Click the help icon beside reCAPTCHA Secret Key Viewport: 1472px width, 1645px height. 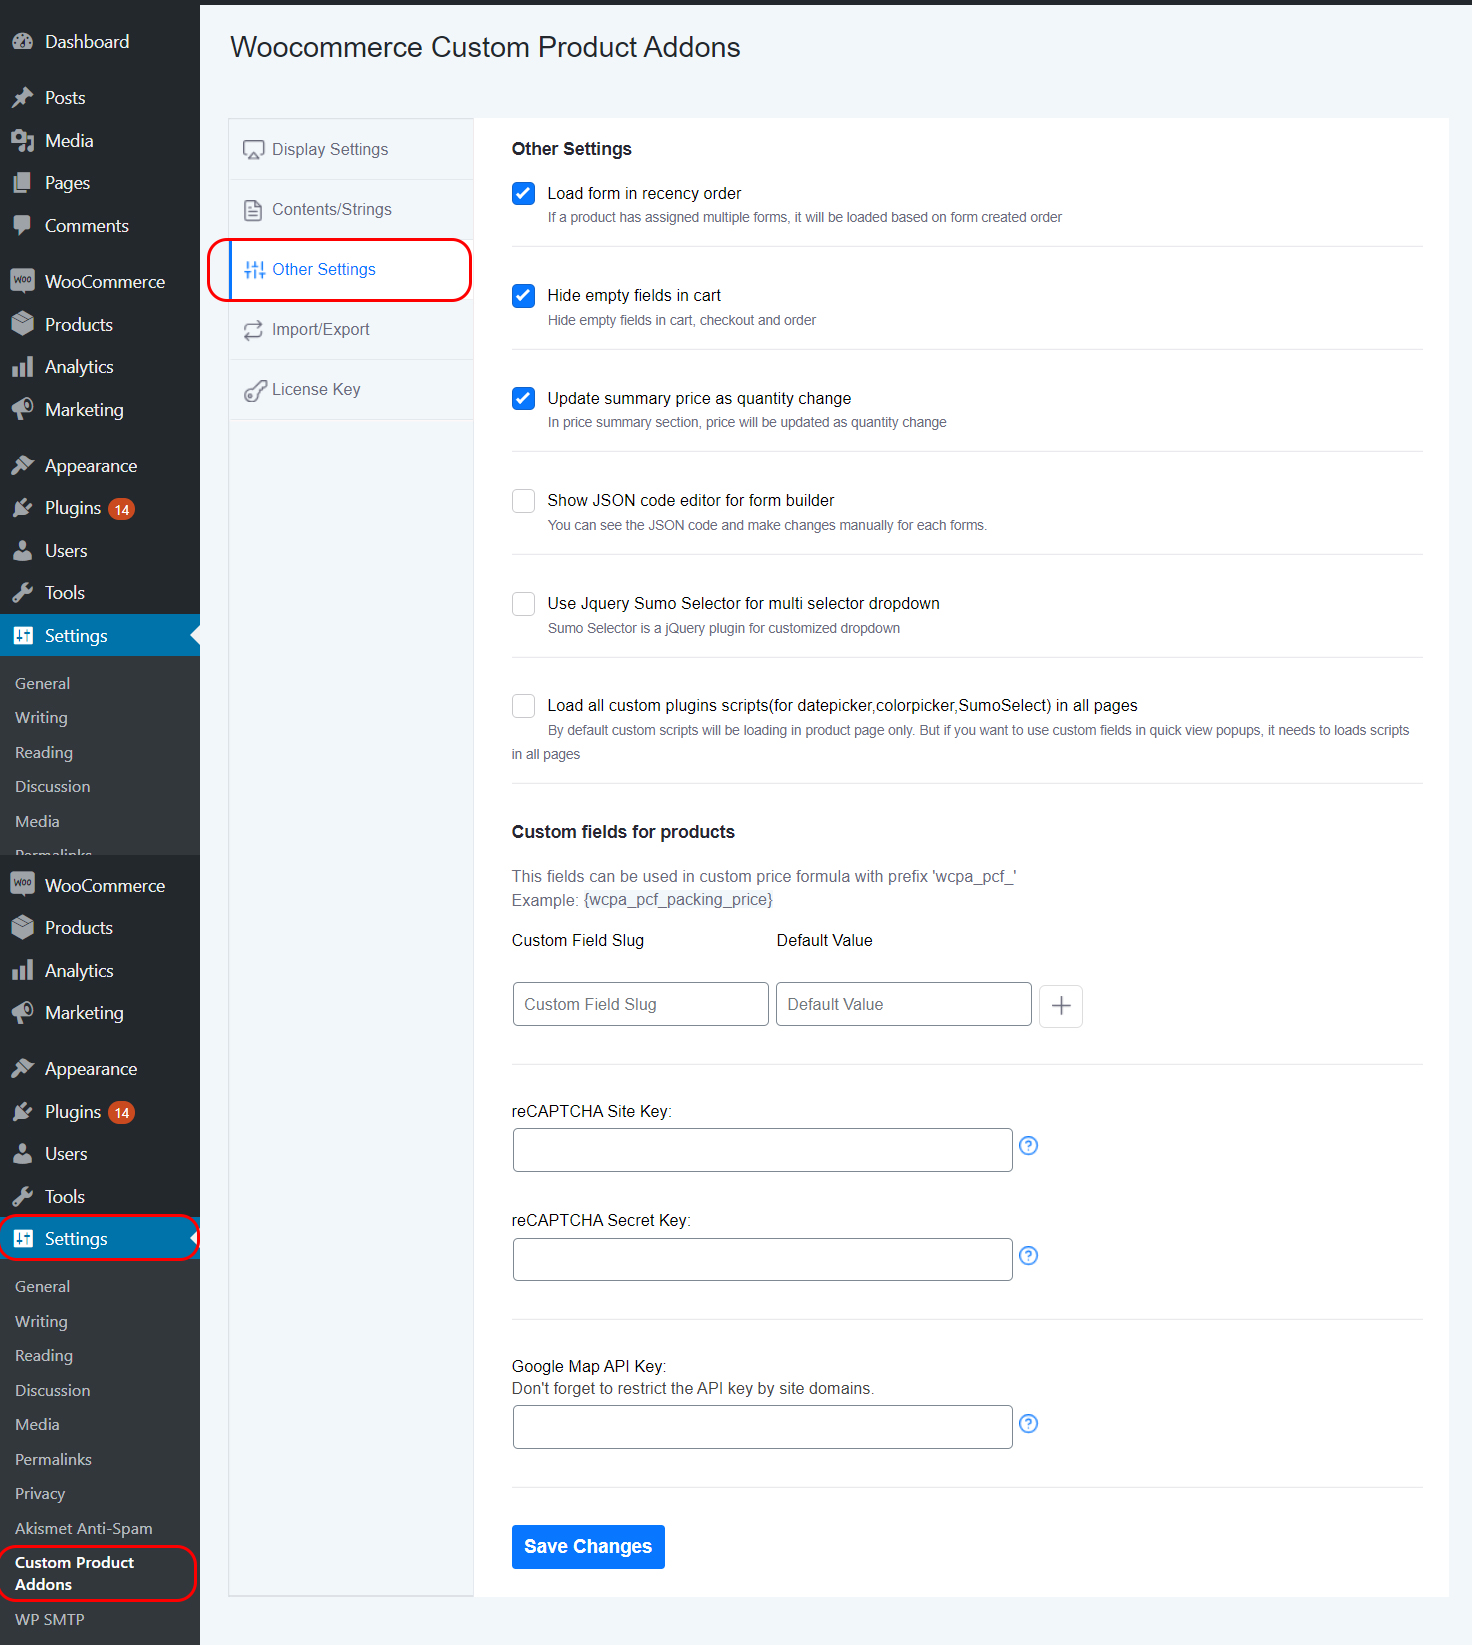click(1028, 1256)
